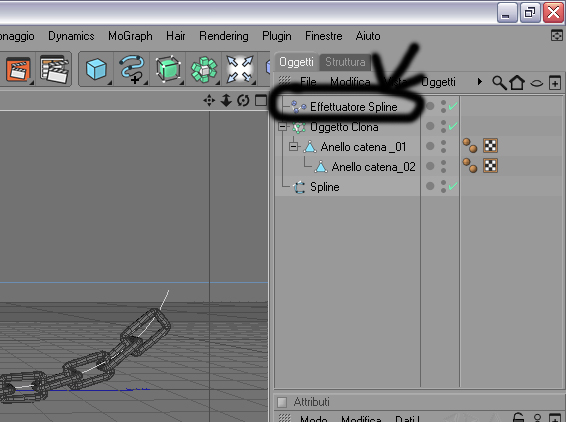Toggle visibility dots for Anello catena_02
The height and width of the screenshot is (422, 566).
443,166
